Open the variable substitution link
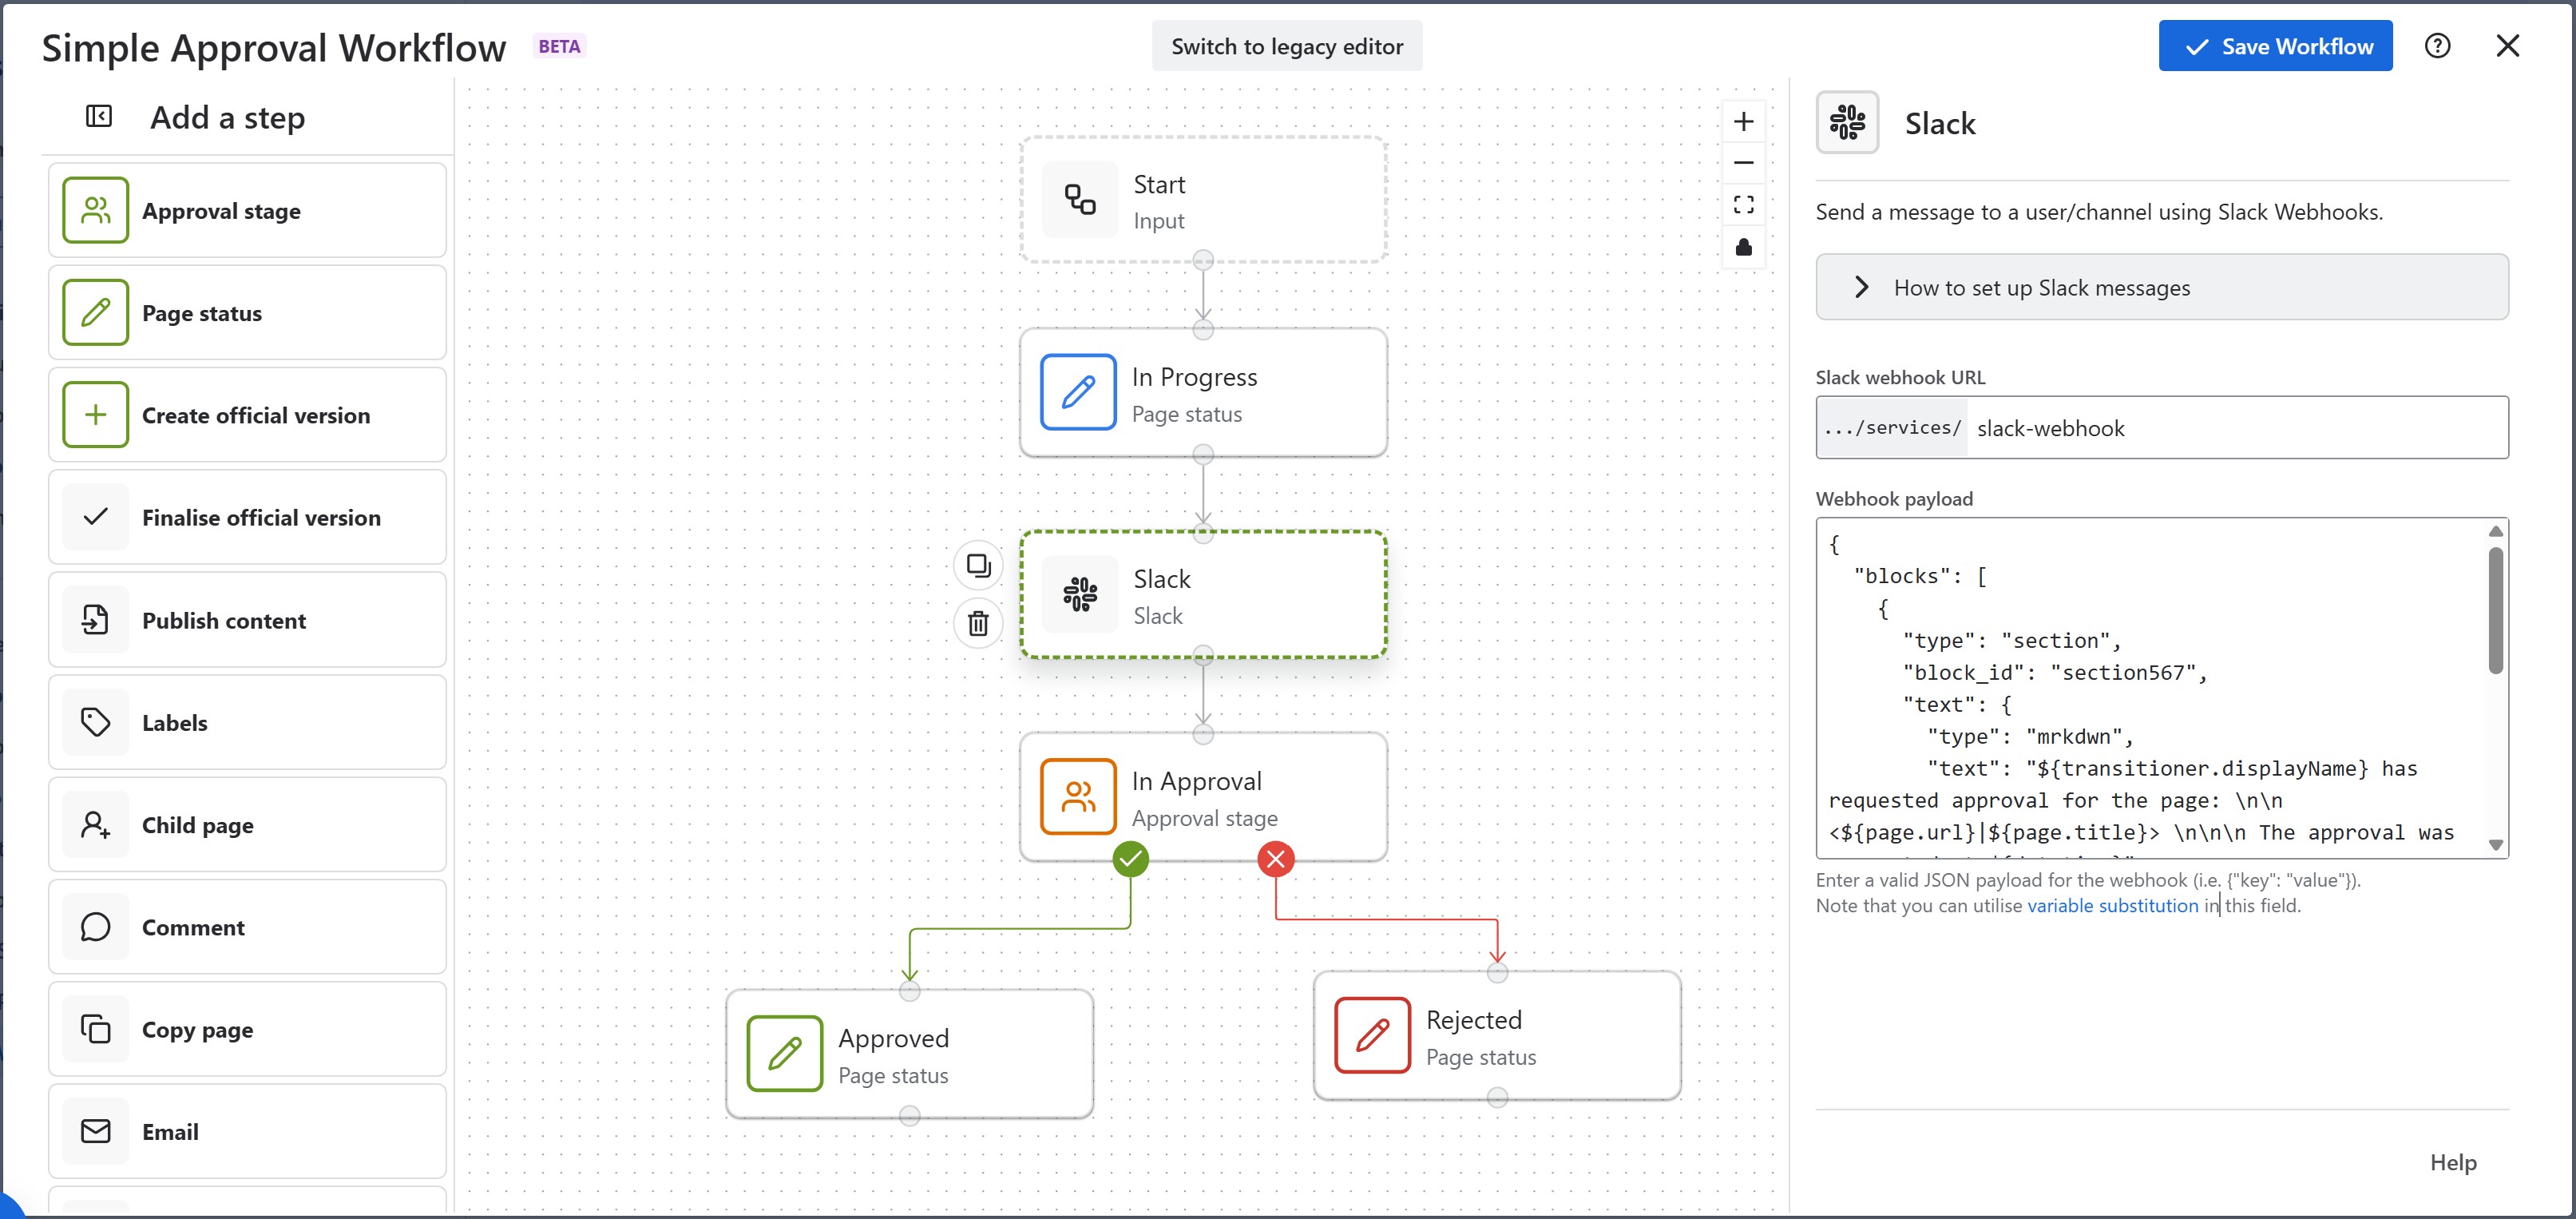Image resolution: width=2576 pixels, height=1219 pixels. [x=2112, y=906]
